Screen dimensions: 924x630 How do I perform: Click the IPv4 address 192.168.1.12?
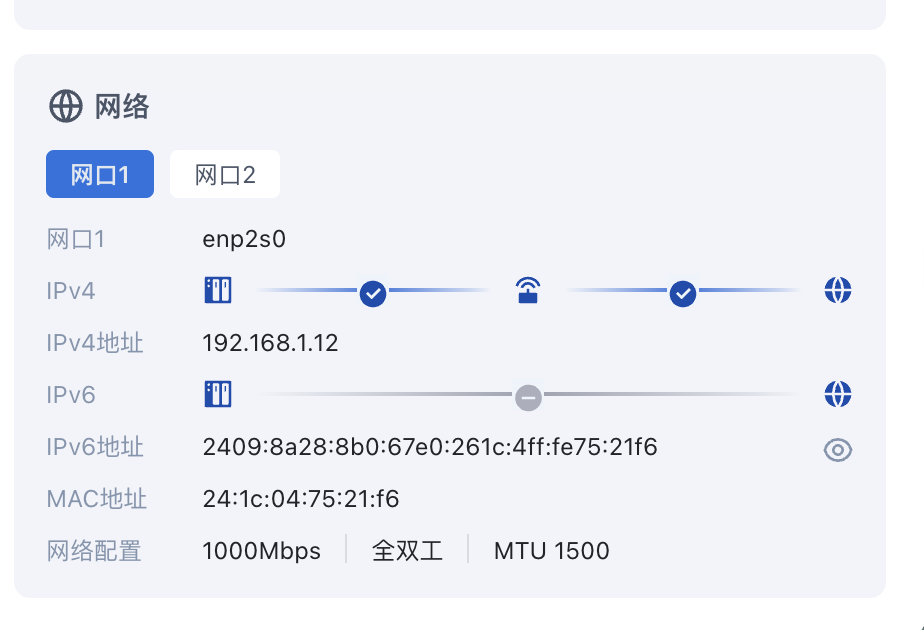(270, 343)
